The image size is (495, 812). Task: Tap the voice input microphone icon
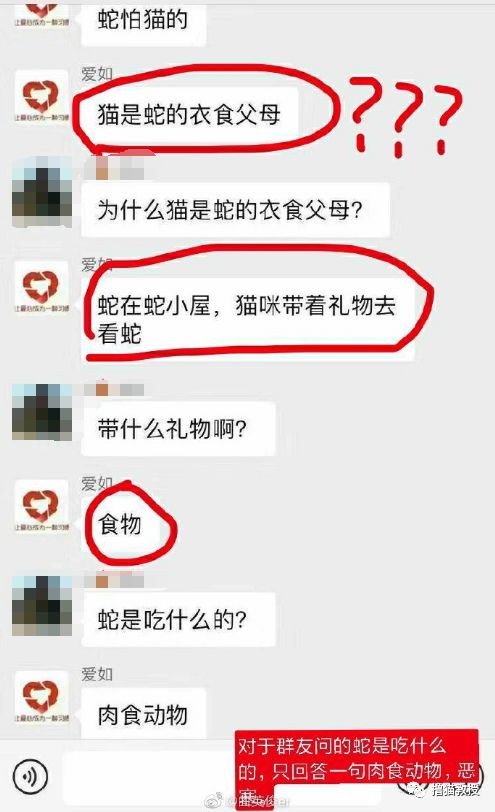pyautogui.click(x=31, y=776)
